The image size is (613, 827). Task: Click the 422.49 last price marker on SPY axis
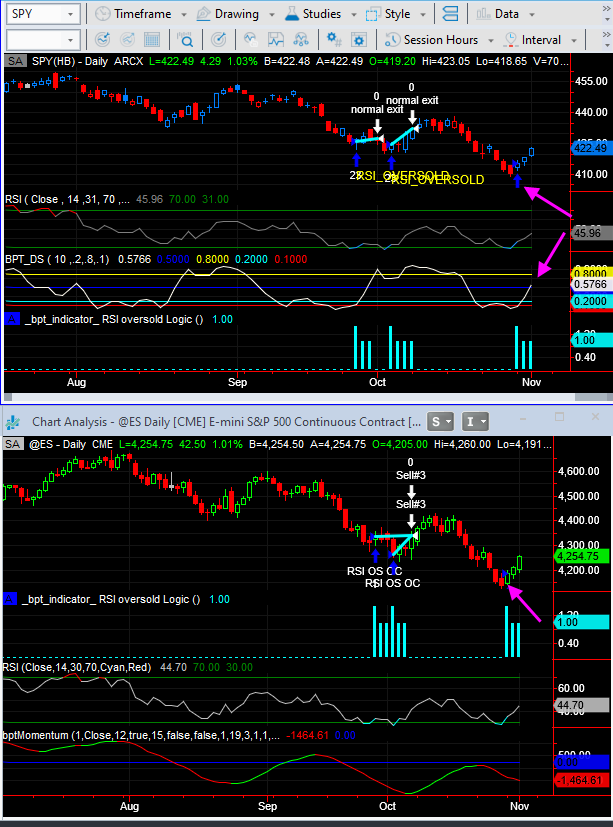pyautogui.click(x=591, y=148)
